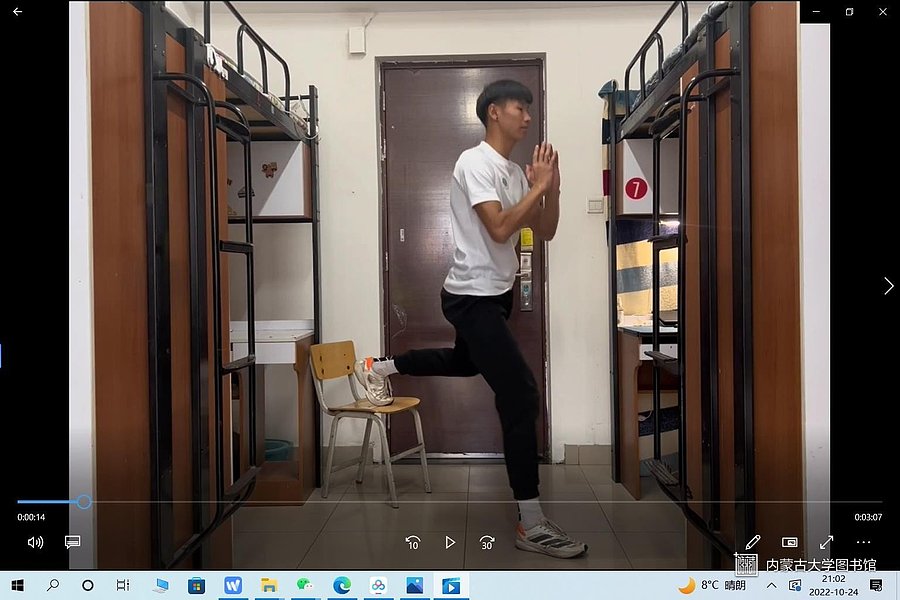The height and width of the screenshot is (600, 900).
Task: Open WeChat from the taskbar
Action: [305, 585]
